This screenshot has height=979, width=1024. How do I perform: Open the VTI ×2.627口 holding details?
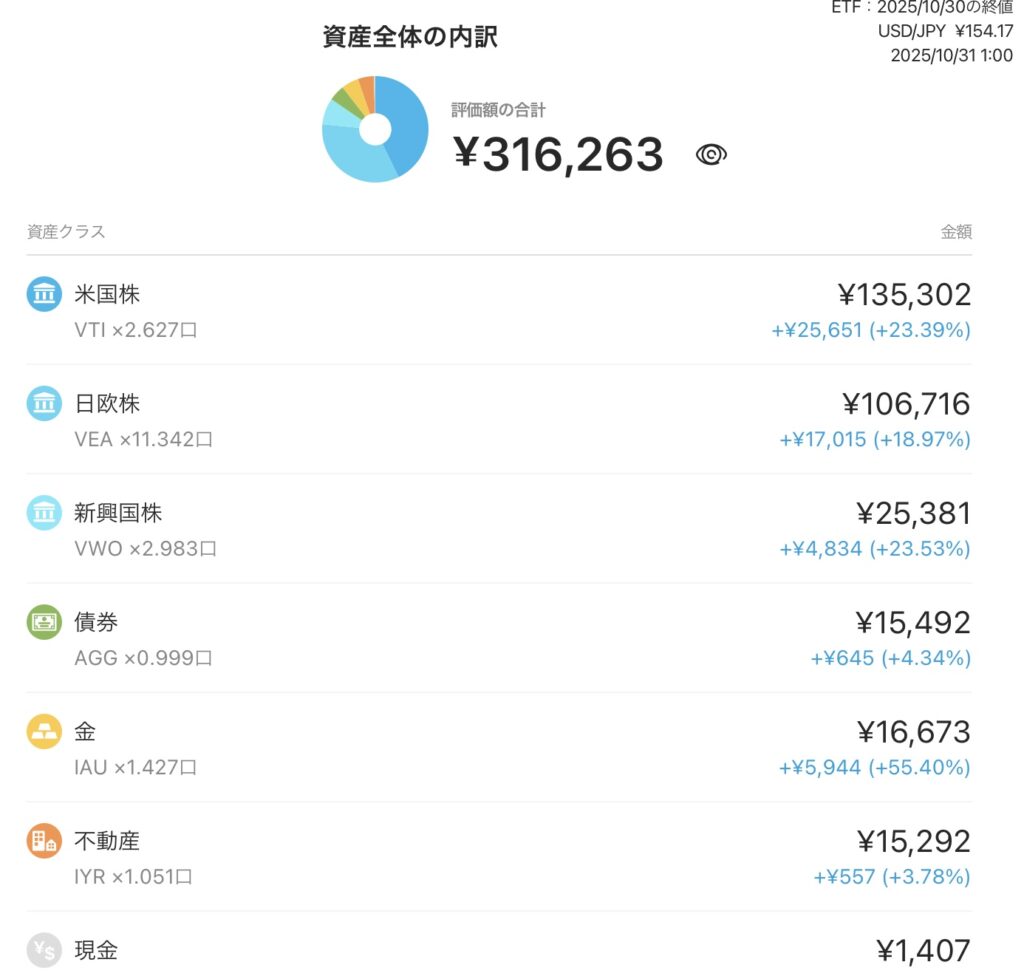point(136,330)
